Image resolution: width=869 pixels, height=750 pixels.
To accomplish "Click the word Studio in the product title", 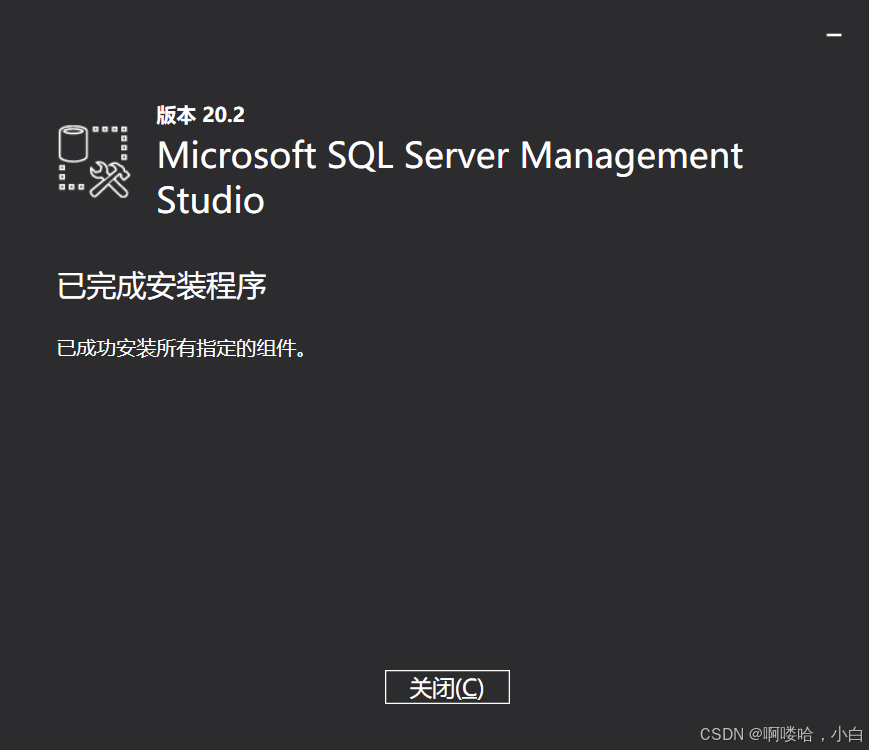I will [x=210, y=201].
